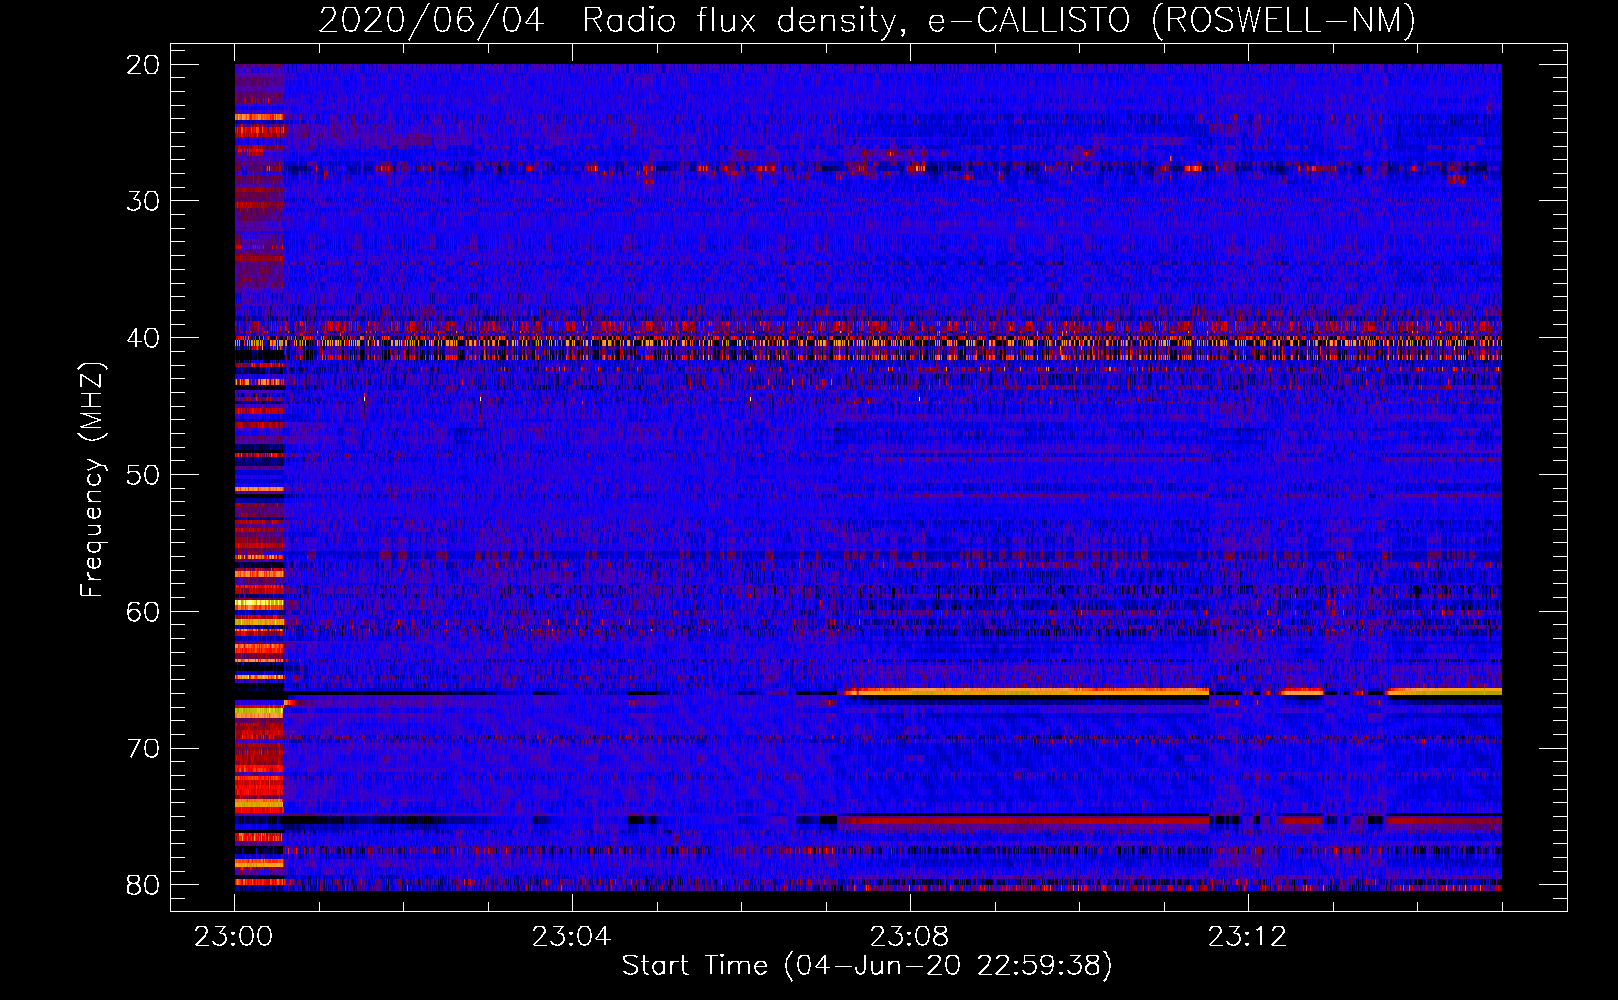Click the 50 MHz frequency tick label

[x=143, y=474]
